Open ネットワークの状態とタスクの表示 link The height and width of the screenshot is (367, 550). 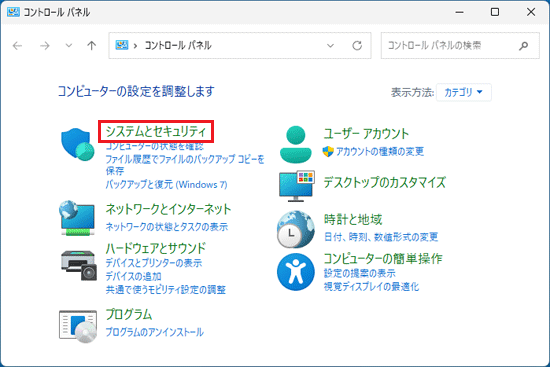(x=167, y=227)
